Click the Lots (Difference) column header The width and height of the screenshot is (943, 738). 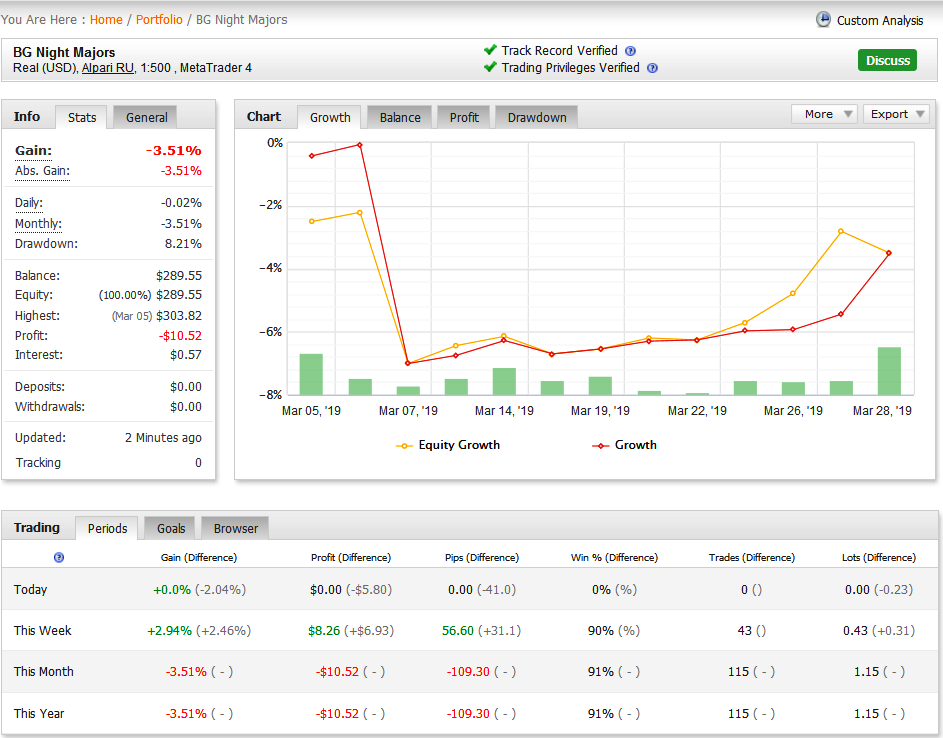[879, 558]
